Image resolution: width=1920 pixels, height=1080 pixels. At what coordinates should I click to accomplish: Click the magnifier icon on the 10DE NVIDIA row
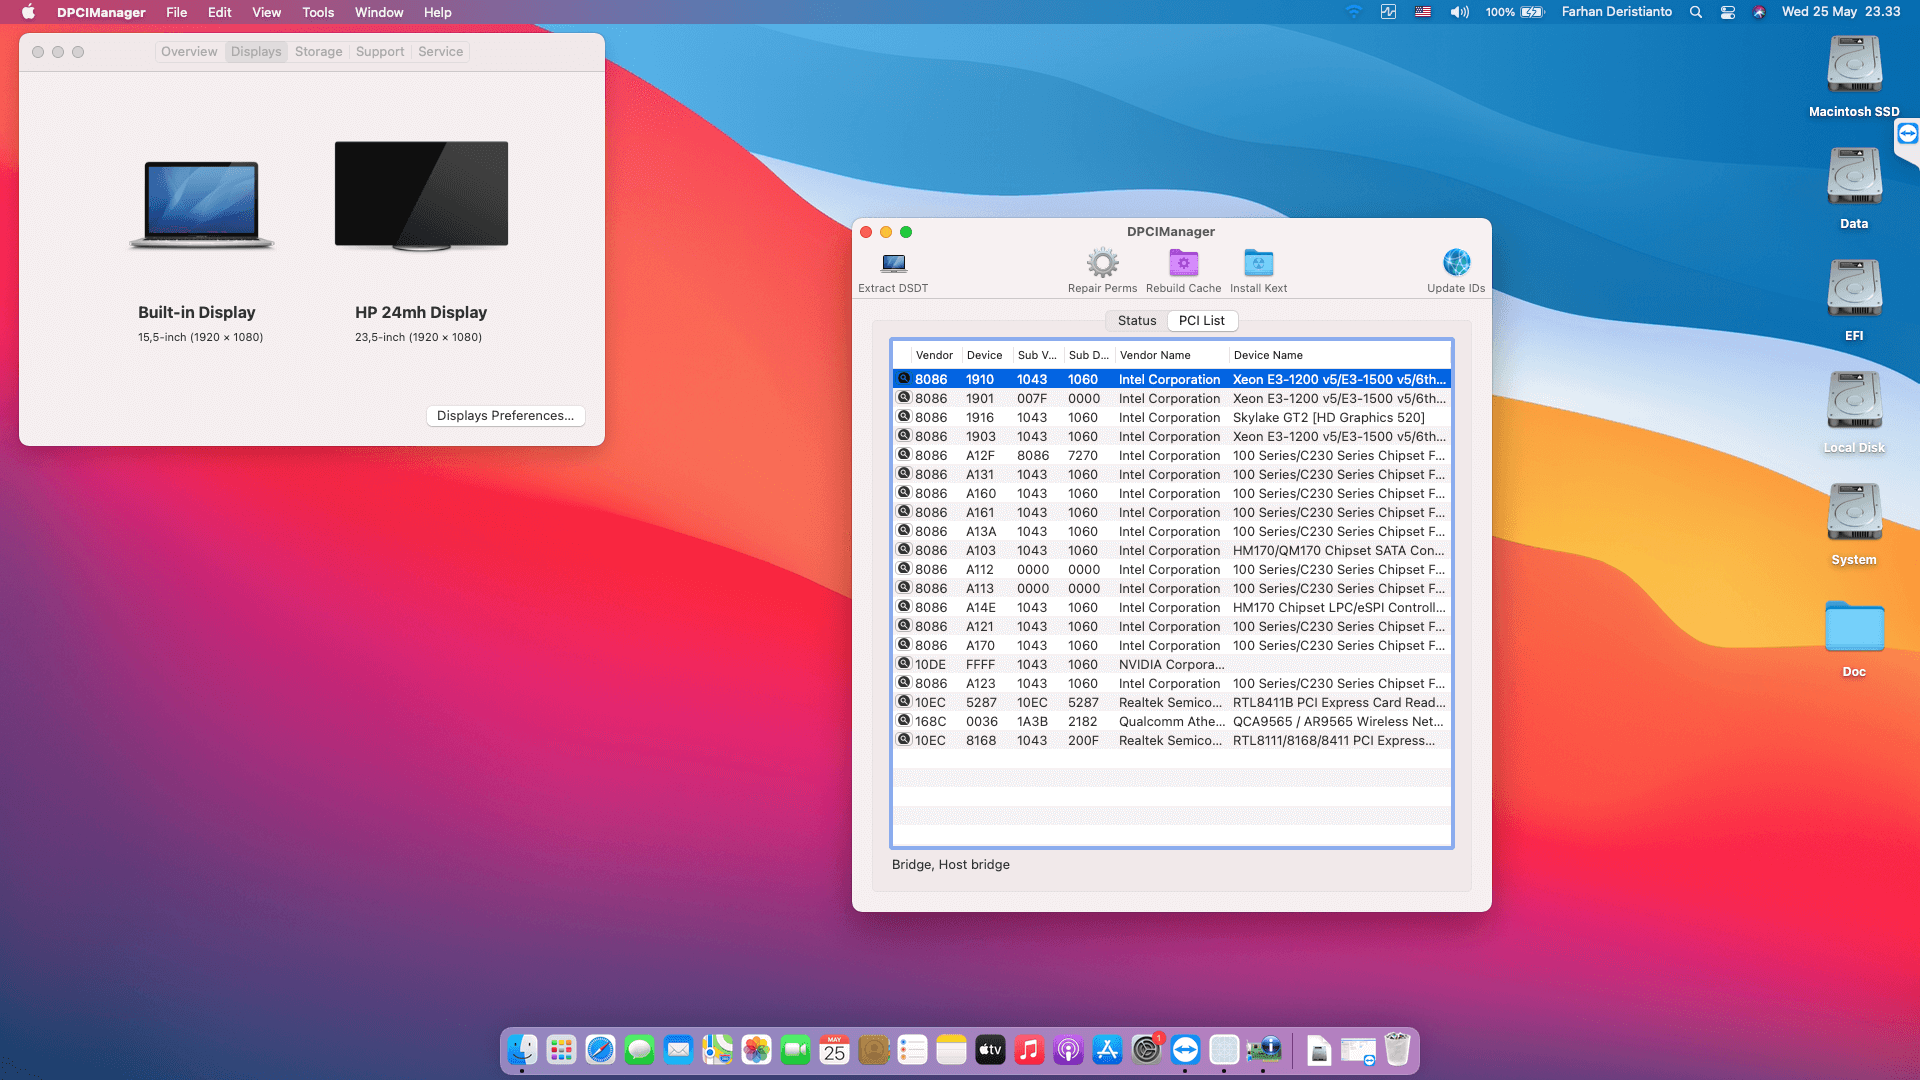[904, 664]
